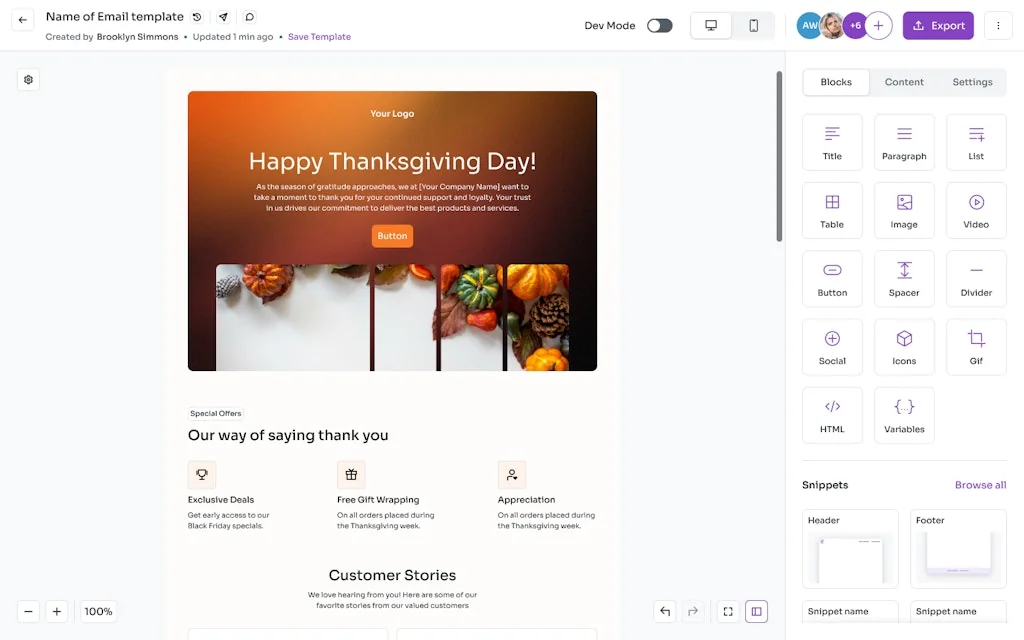Screen dimensions: 1024x640
Task: Open the three-dot more options menu
Action: [998, 25]
